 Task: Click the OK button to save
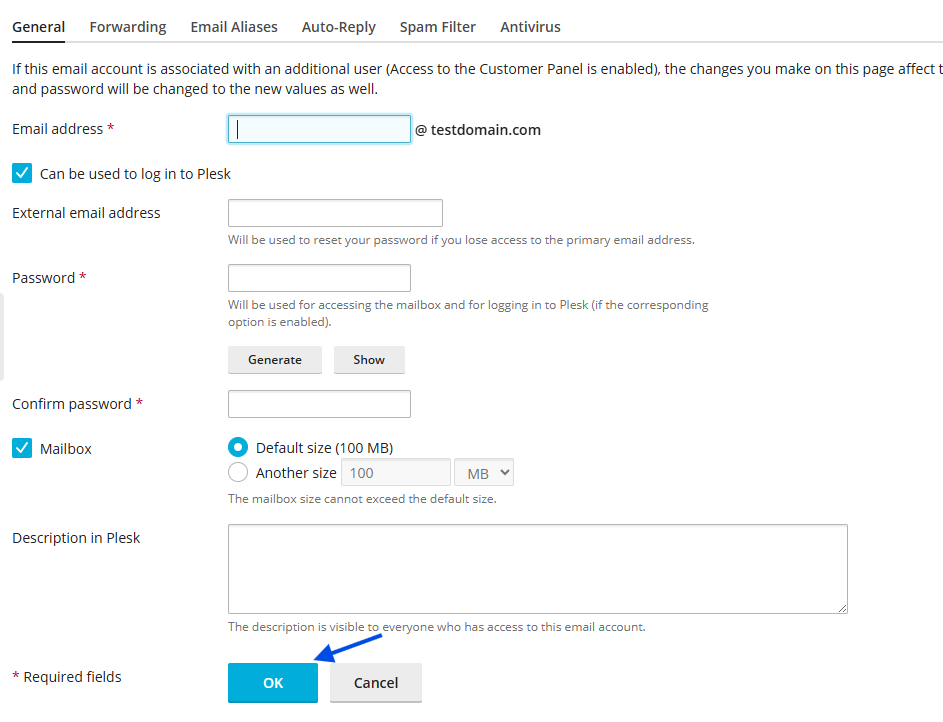[273, 682]
